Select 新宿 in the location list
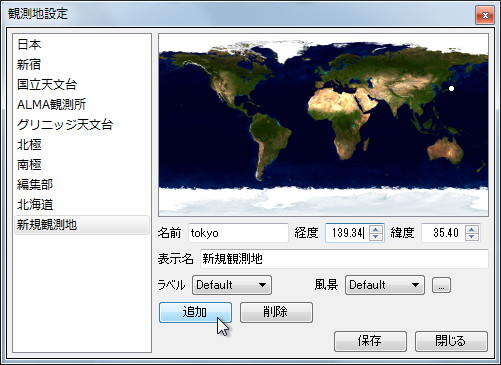Image resolution: width=501 pixels, height=365 pixels. [x=82, y=64]
